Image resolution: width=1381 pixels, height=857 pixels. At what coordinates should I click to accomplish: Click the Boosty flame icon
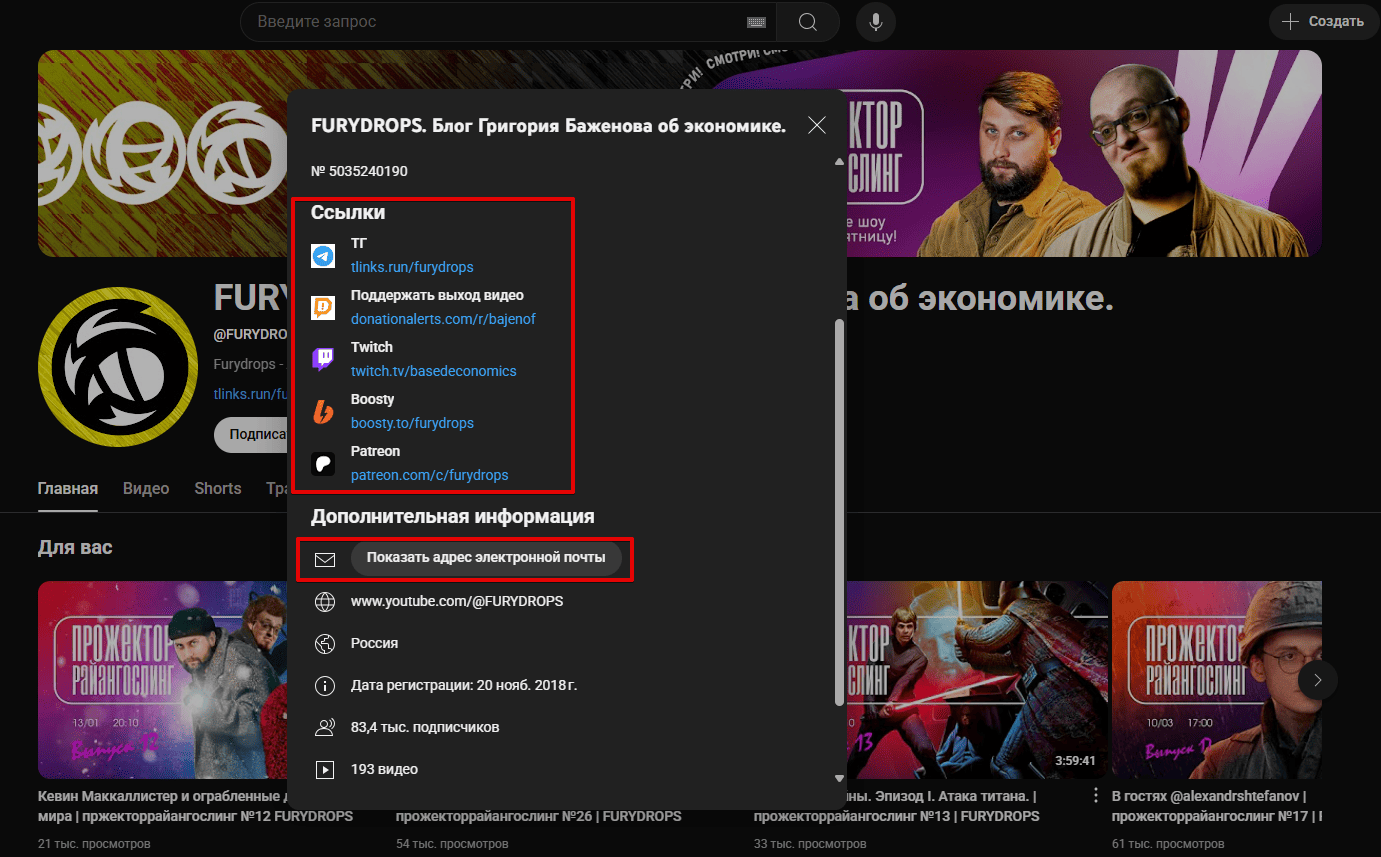(323, 411)
